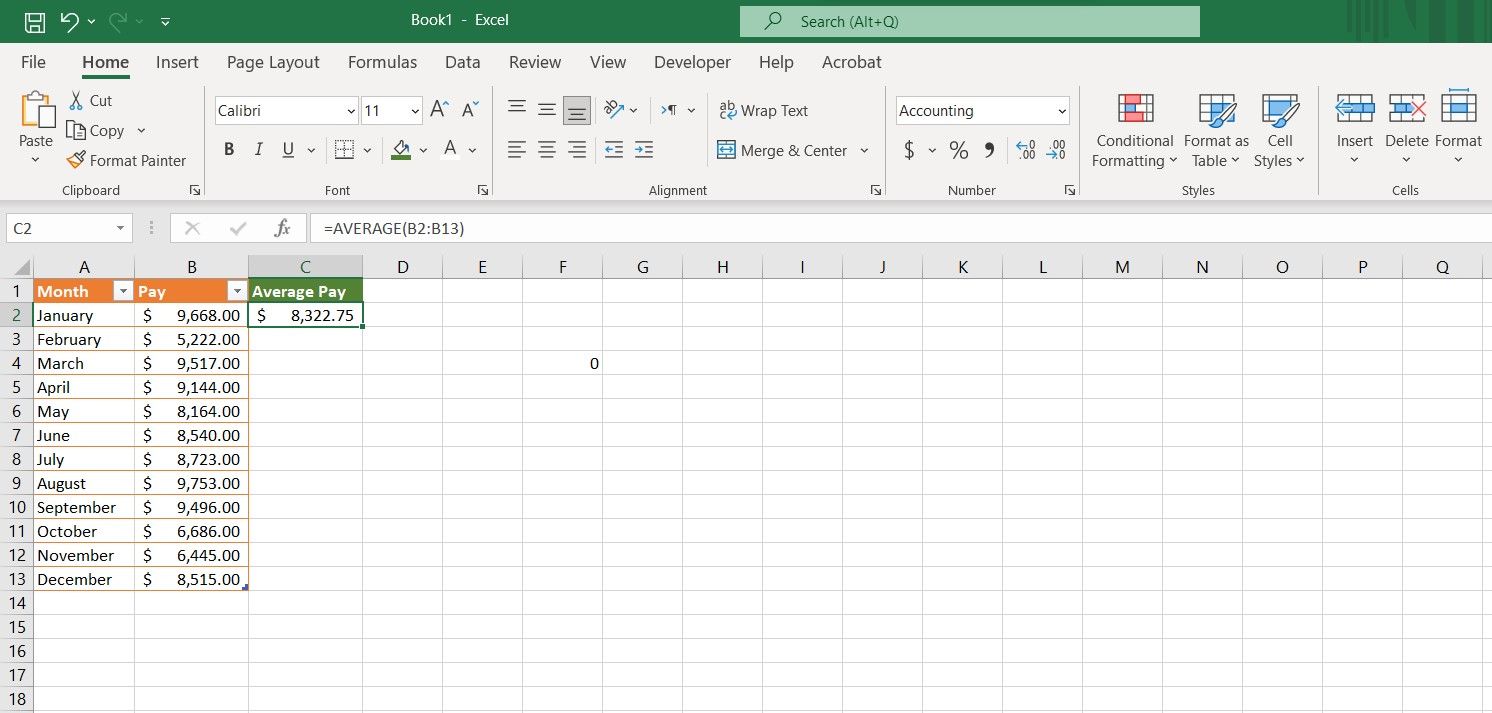The width and height of the screenshot is (1492, 713).
Task: Toggle Wrap Text for the cell
Action: 764,111
